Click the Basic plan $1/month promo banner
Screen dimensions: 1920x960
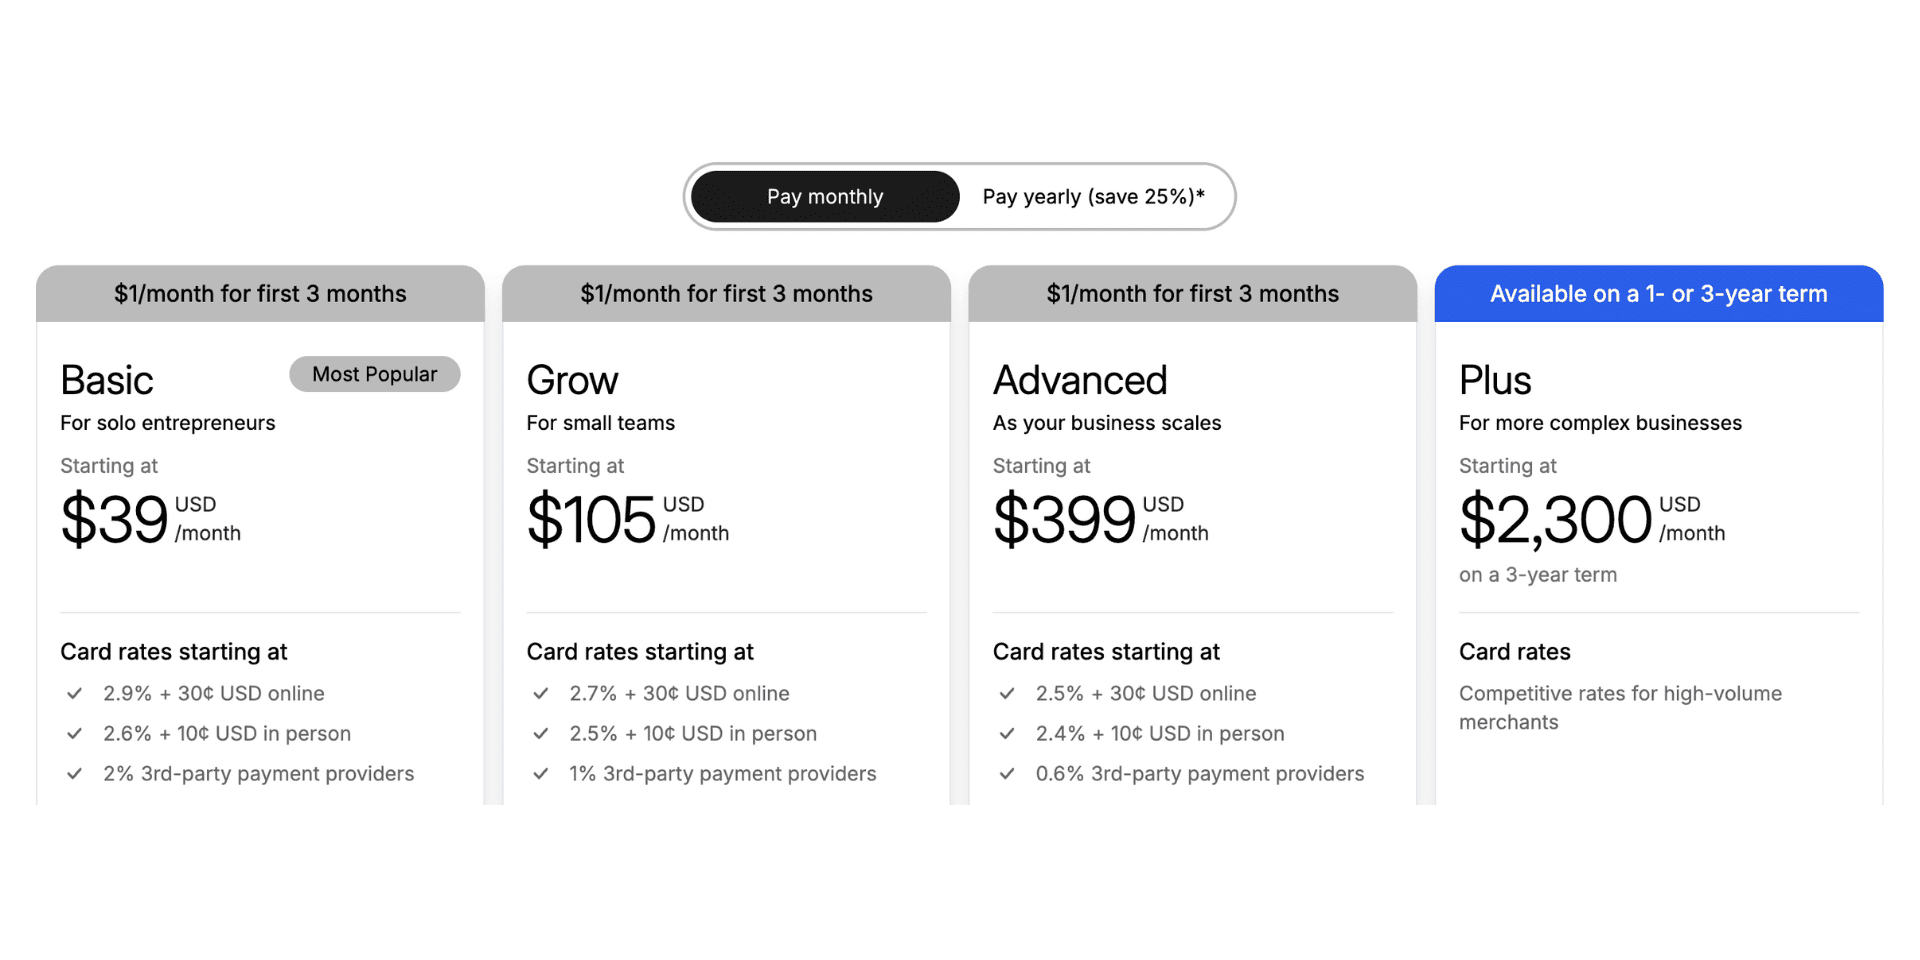260,294
